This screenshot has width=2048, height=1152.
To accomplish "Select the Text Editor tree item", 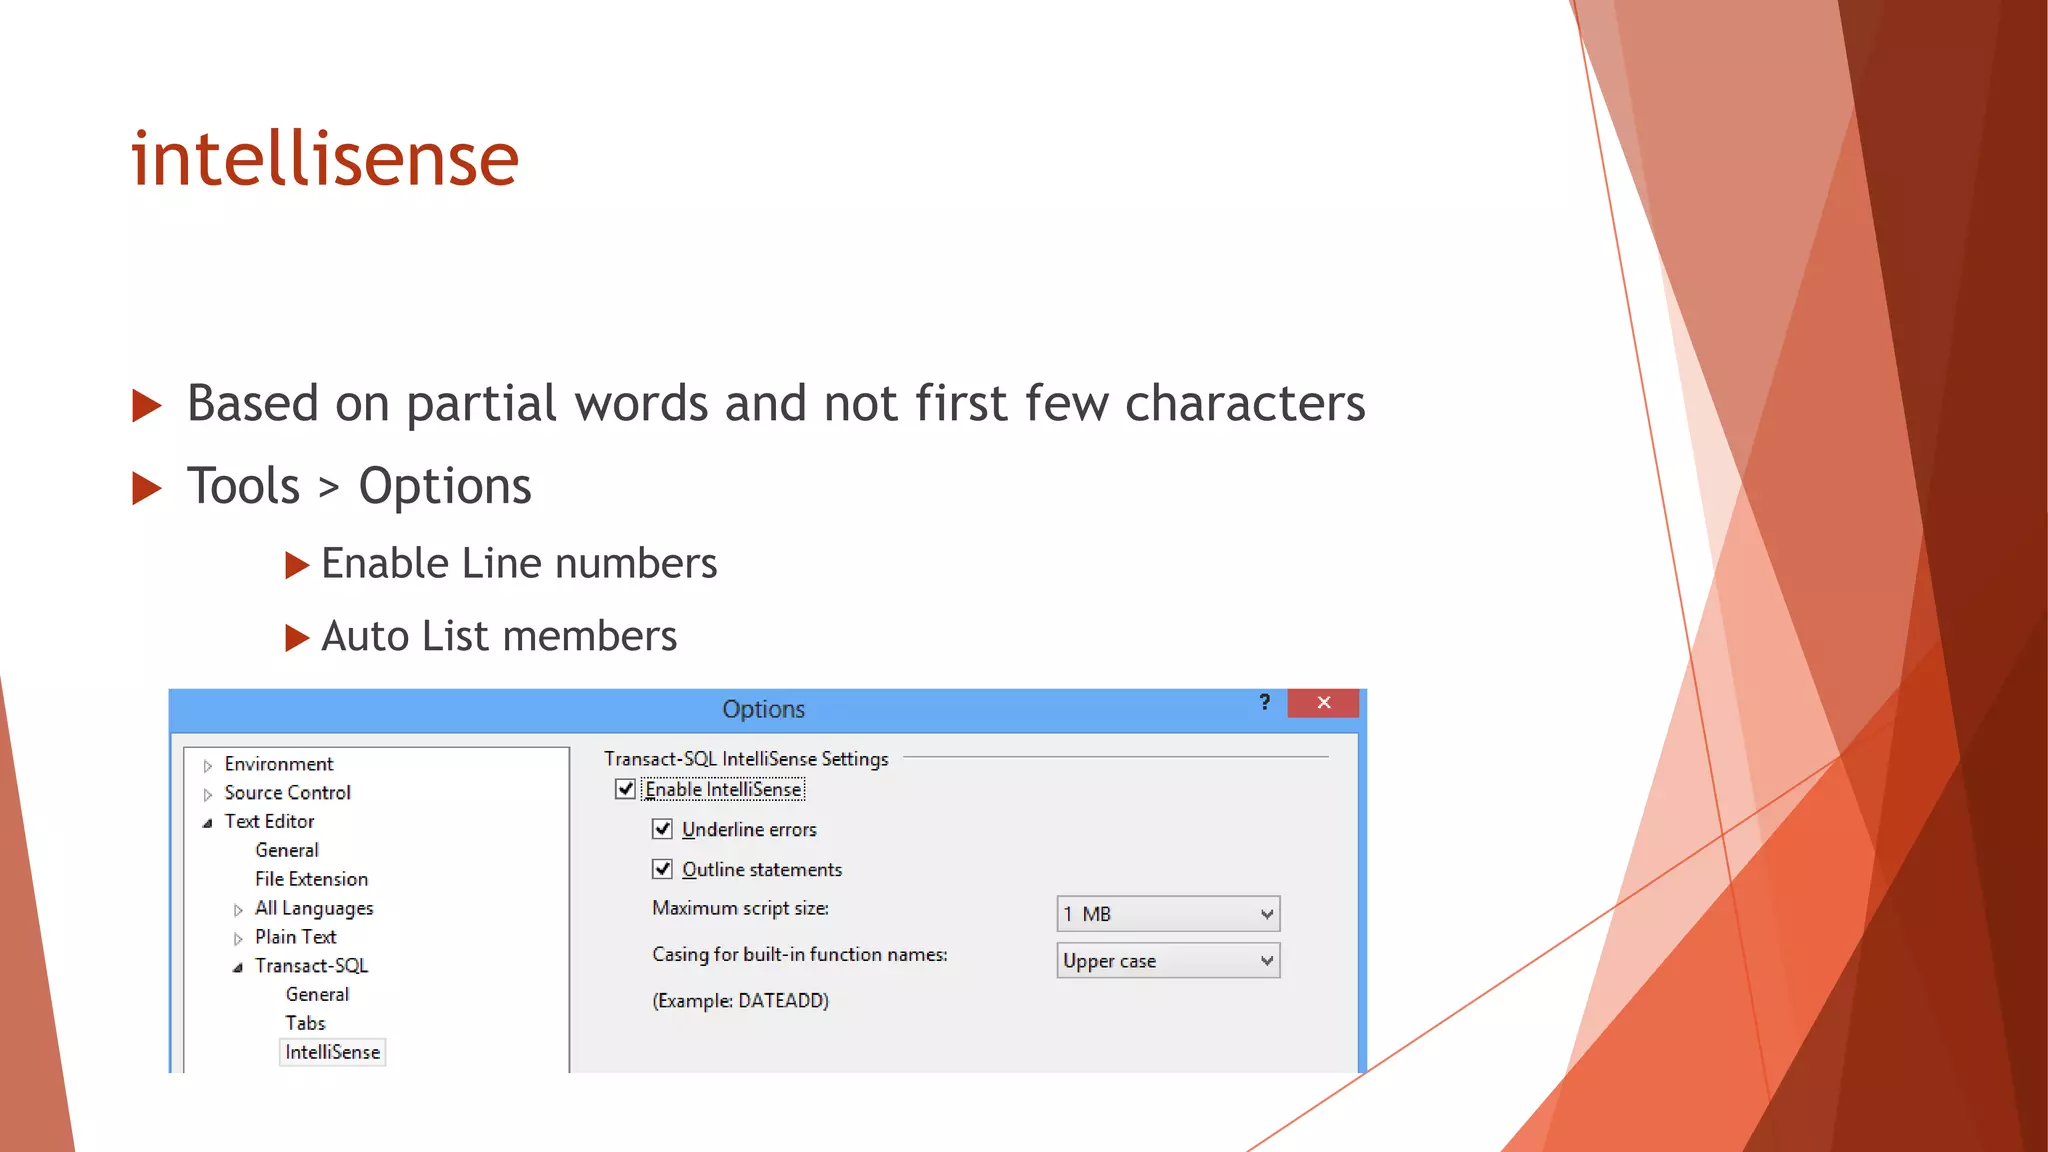I will click(x=270, y=821).
